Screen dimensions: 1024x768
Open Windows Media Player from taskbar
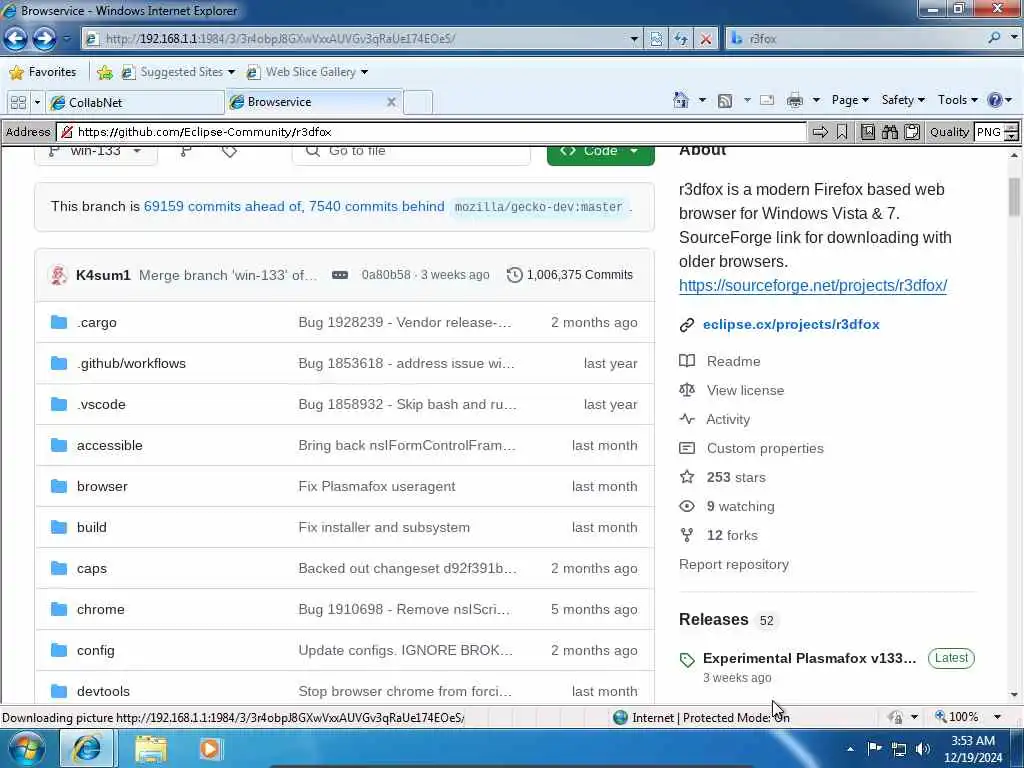(x=210, y=748)
